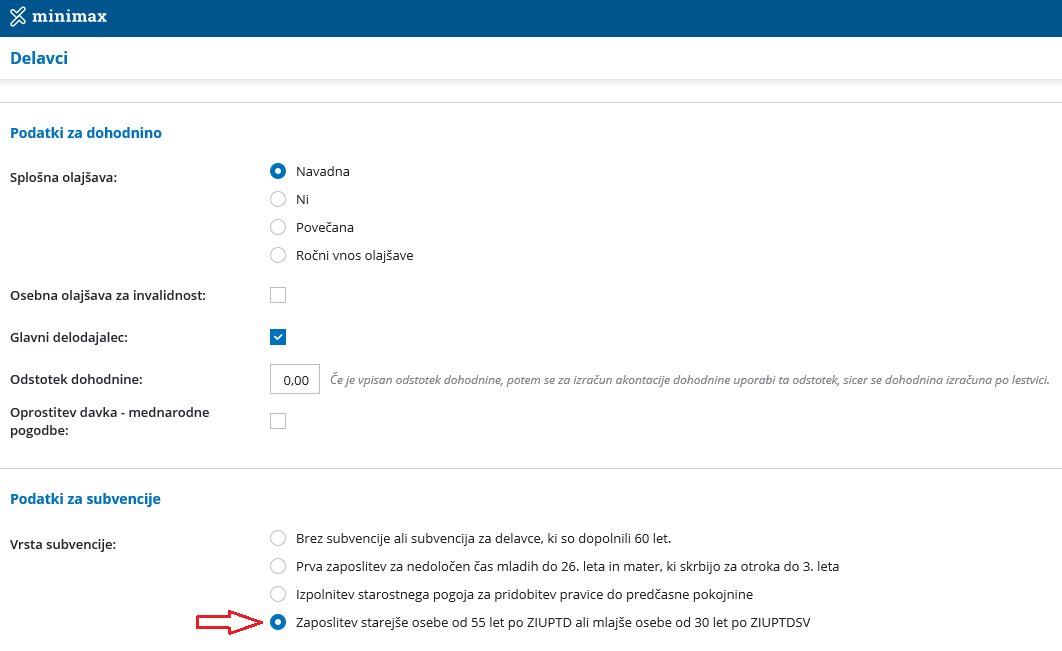
Task: Click the Podatki za subvencije section heading
Action: click(x=85, y=499)
